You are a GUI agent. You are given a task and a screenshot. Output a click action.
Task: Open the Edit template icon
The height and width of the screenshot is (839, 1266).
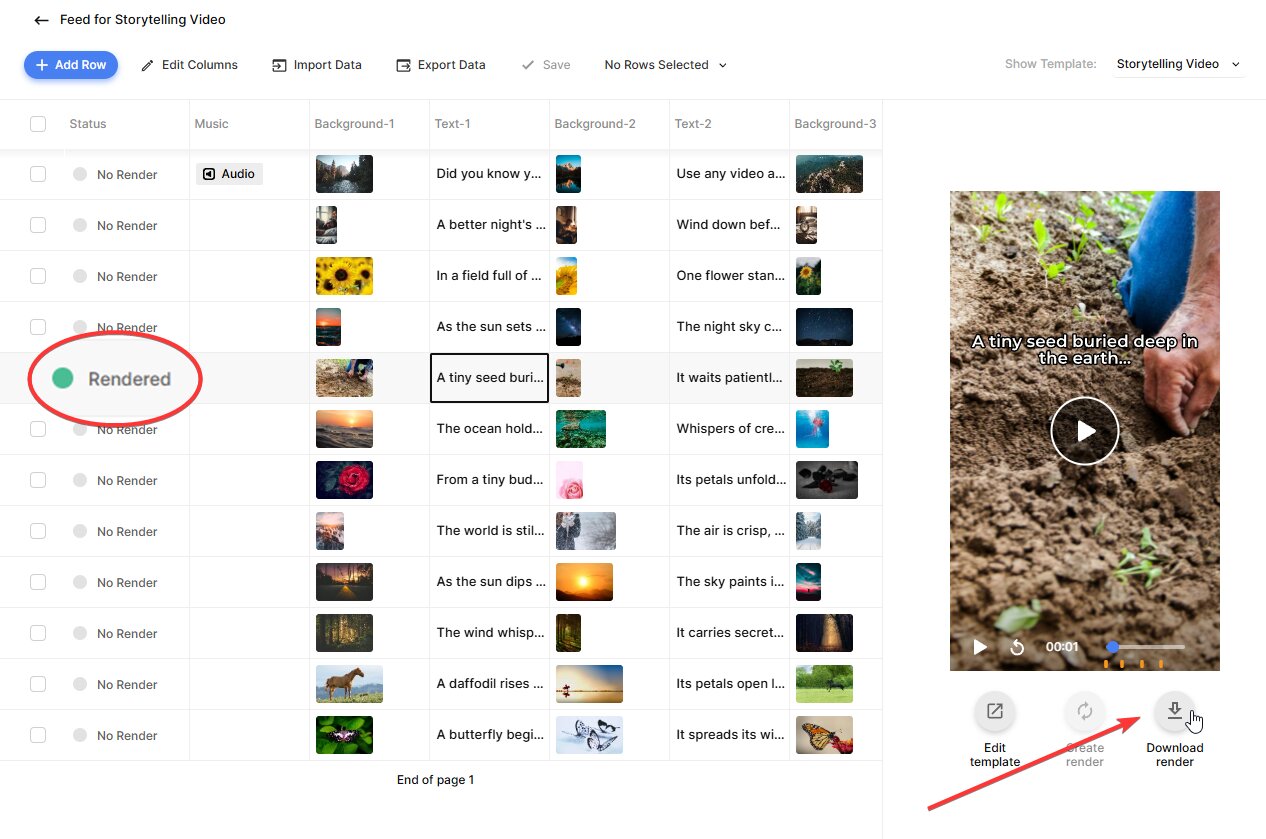tap(994, 712)
